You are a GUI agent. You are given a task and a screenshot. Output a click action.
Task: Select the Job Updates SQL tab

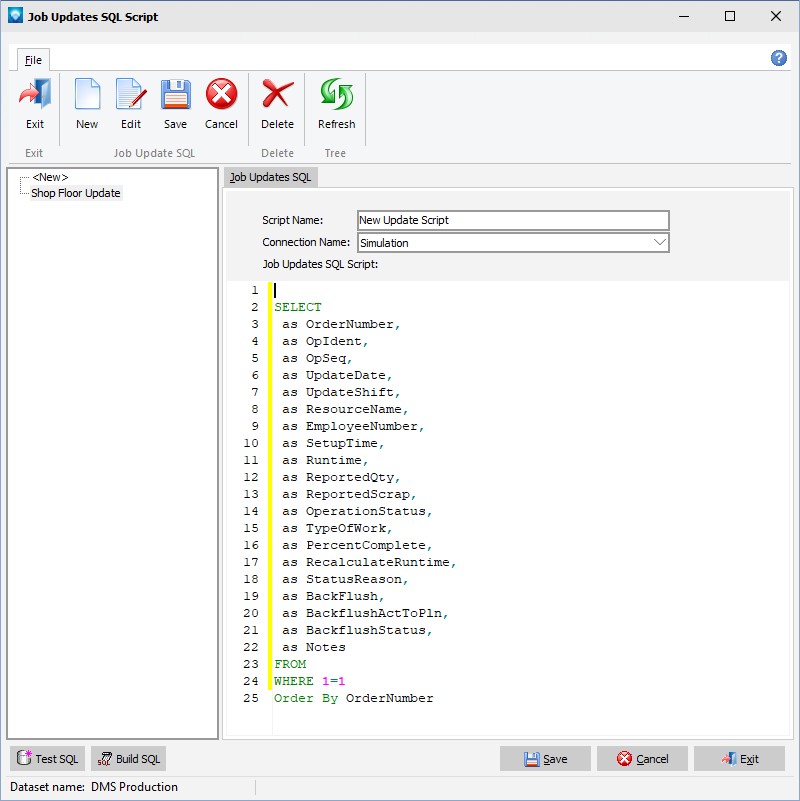(270, 177)
